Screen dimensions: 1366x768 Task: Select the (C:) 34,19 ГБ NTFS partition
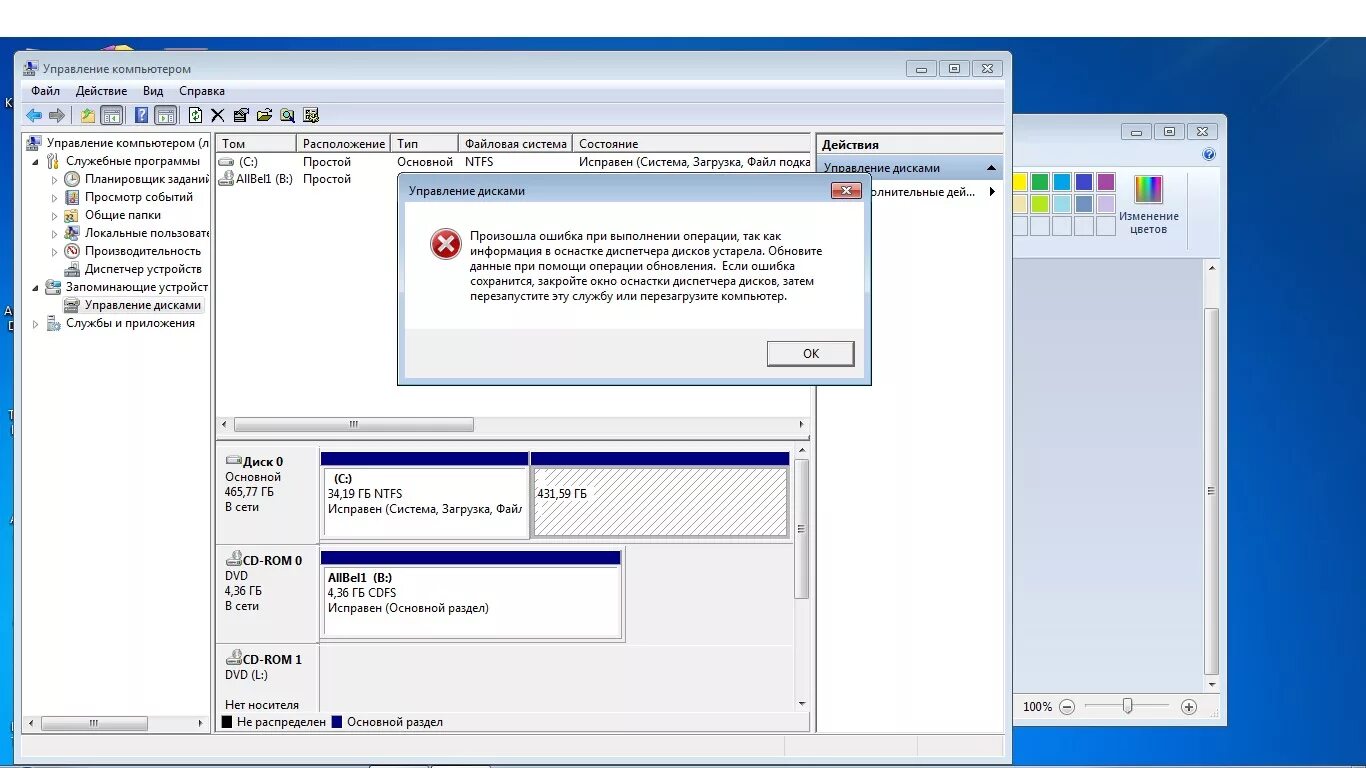coord(425,495)
